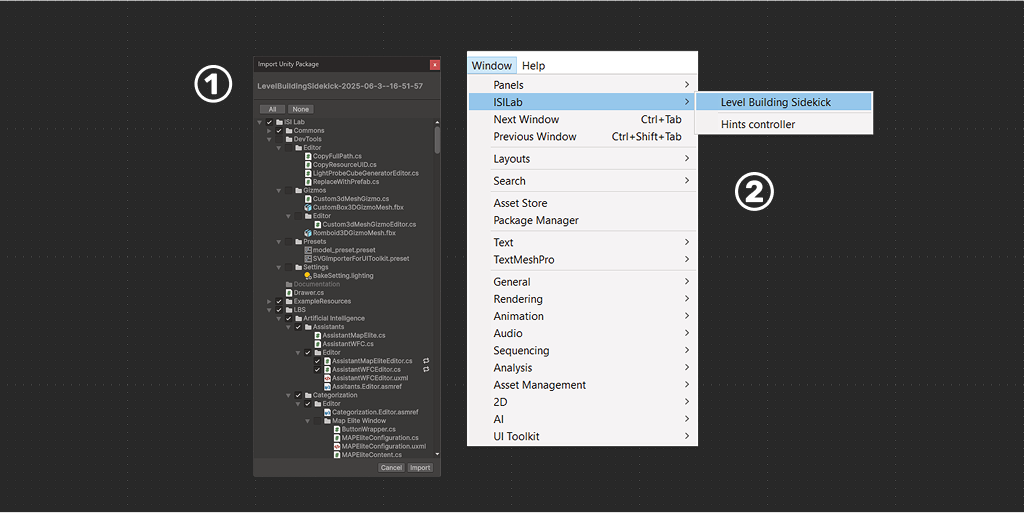Select the CustomBox3DGizmoMesh.fbx model icon
Screen dimensions: 1024x513
(308, 207)
